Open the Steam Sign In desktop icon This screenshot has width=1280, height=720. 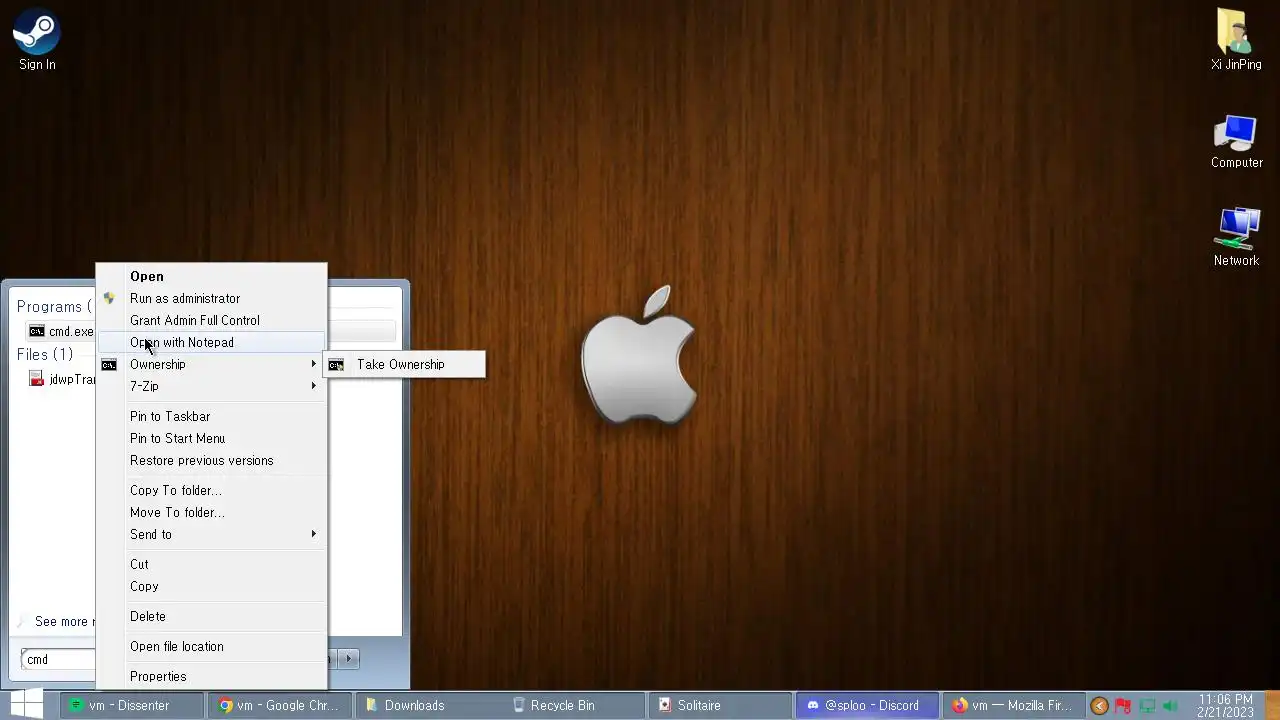click(37, 40)
